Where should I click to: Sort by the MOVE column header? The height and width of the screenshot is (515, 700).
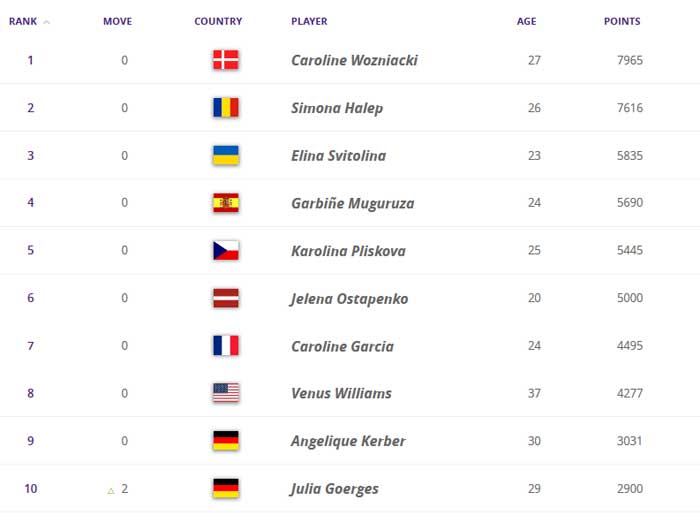(117, 22)
